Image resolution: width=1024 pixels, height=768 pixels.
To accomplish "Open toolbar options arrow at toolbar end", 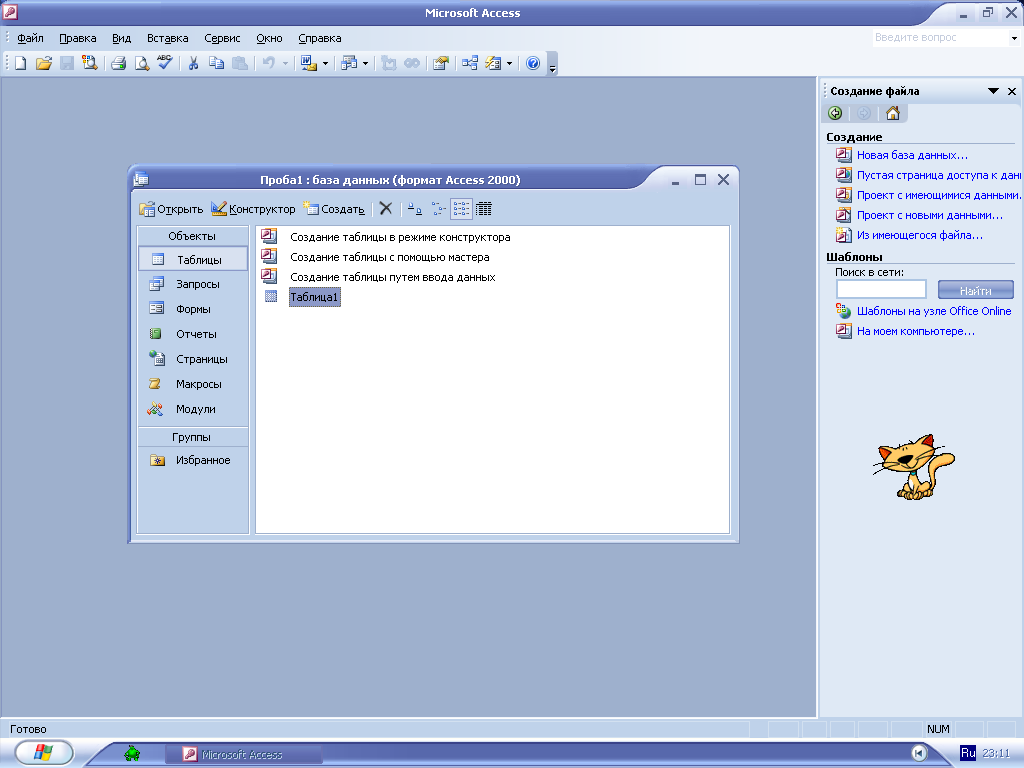I will tap(552, 64).
